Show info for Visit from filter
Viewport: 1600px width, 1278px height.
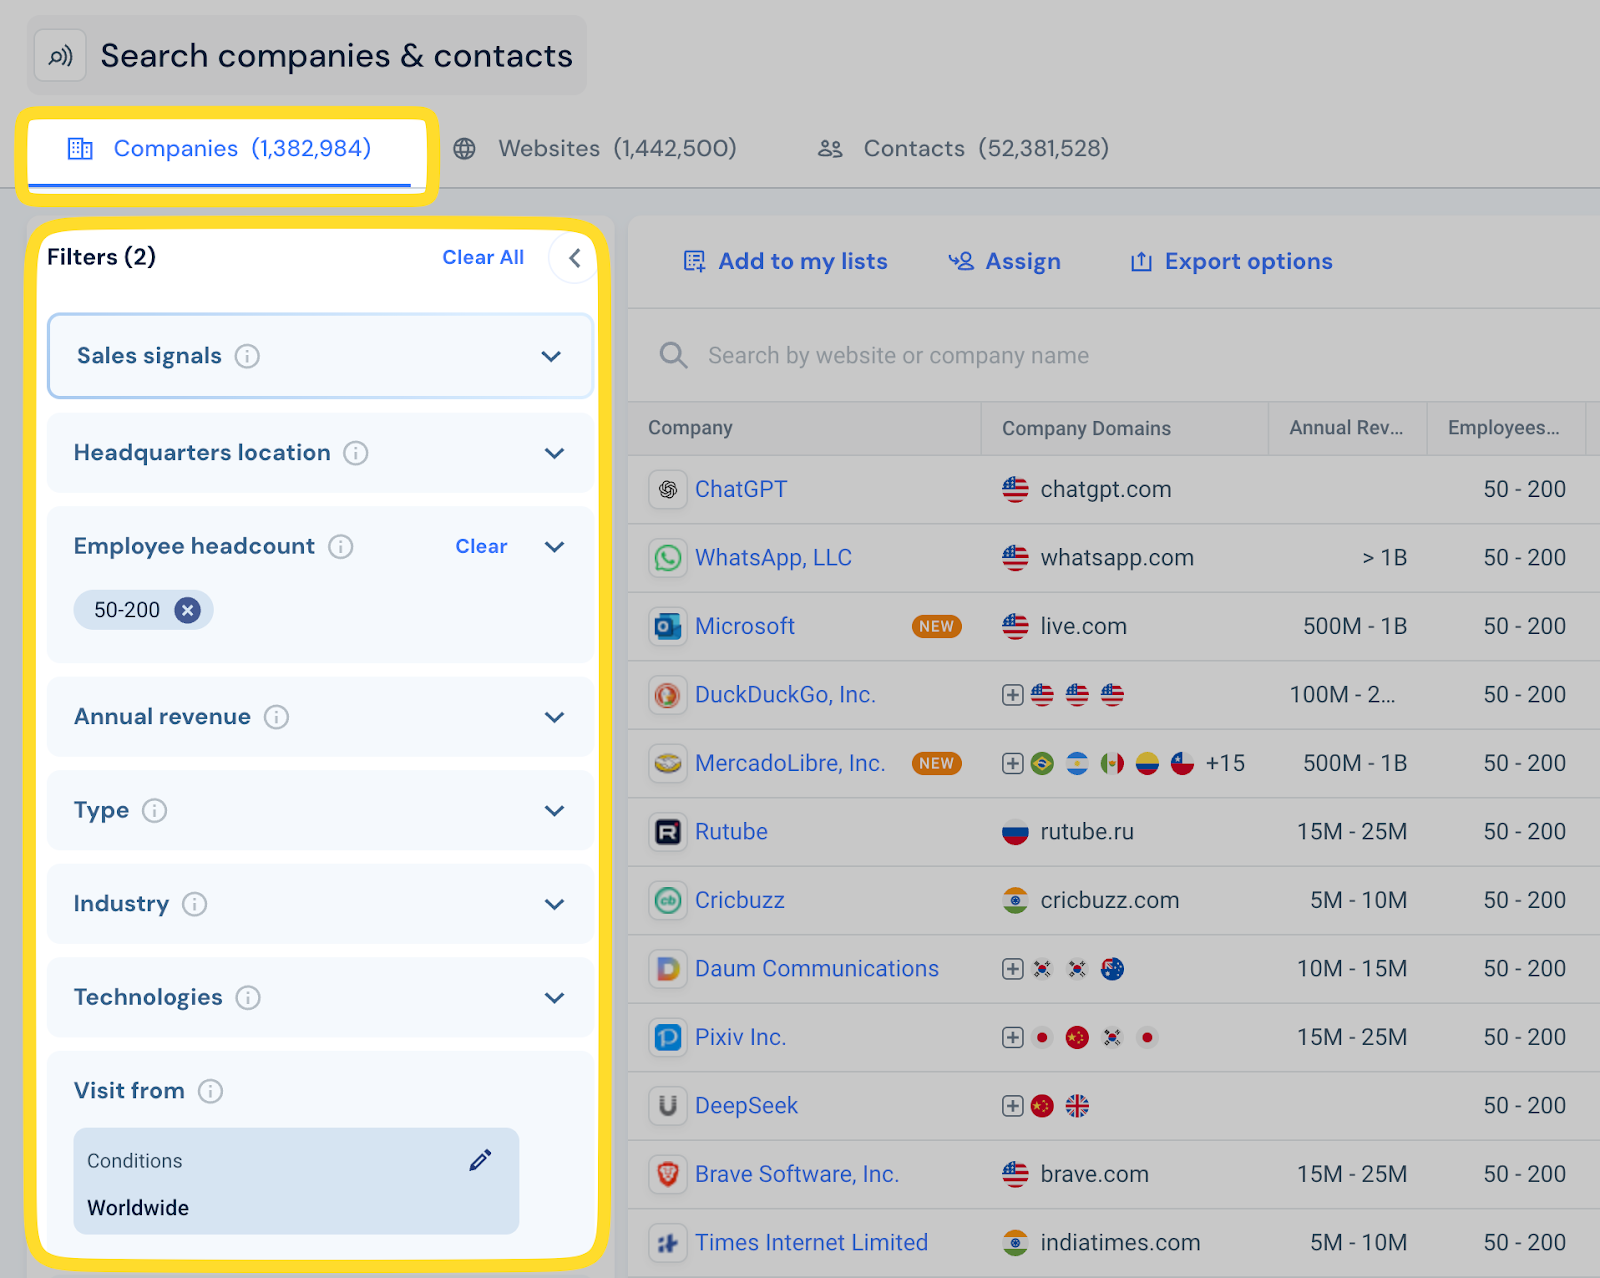210,1091
